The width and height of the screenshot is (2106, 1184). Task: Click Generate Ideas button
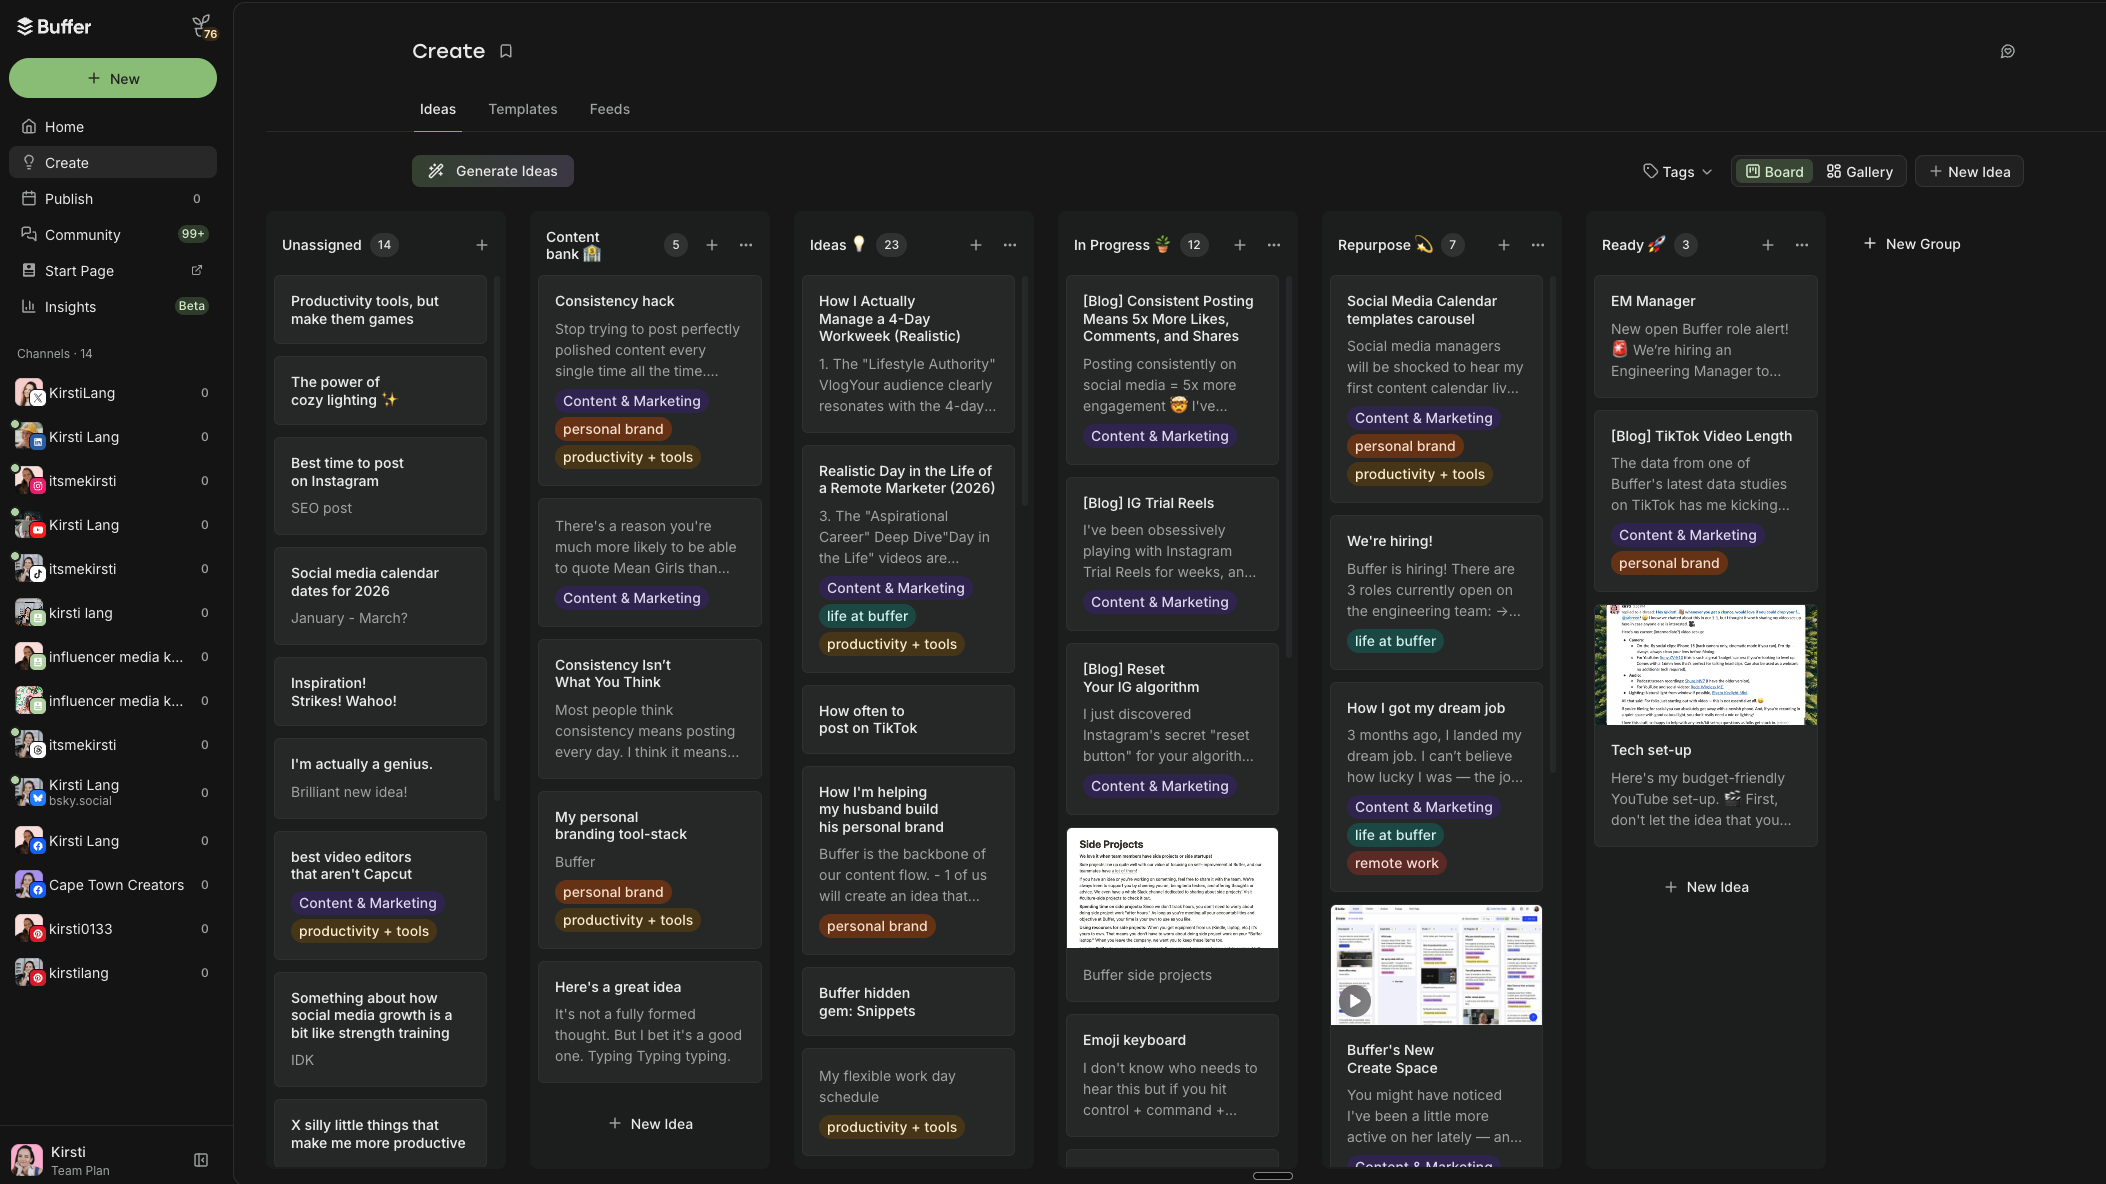(x=493, y=171)
